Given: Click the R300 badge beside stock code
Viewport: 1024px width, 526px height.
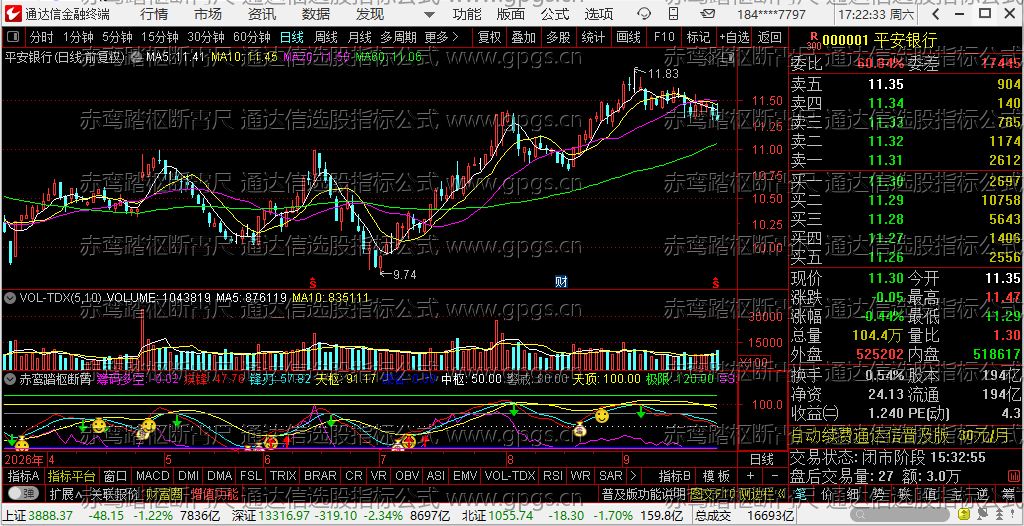Looking at the screenshot, I should pyautogui.click(x=814, y=41).
